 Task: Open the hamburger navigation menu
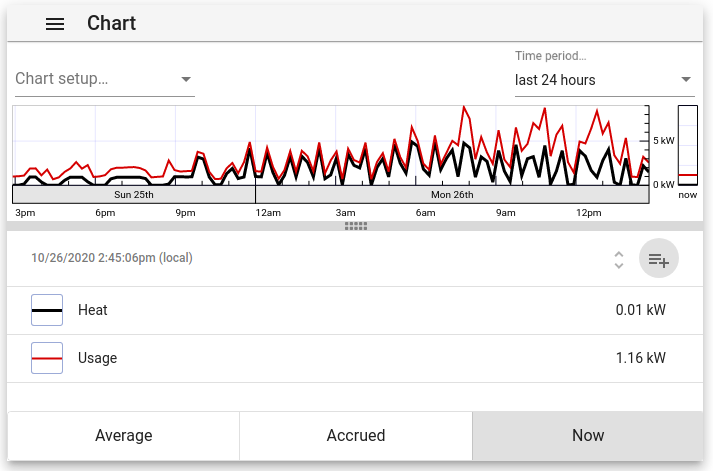pyautogui.click(x=55, y=24)
